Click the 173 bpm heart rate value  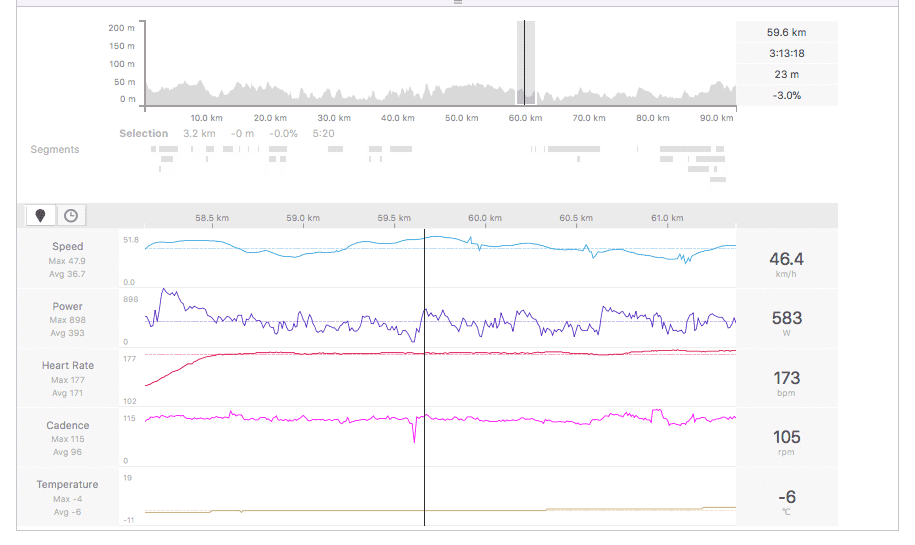(786, 379)
